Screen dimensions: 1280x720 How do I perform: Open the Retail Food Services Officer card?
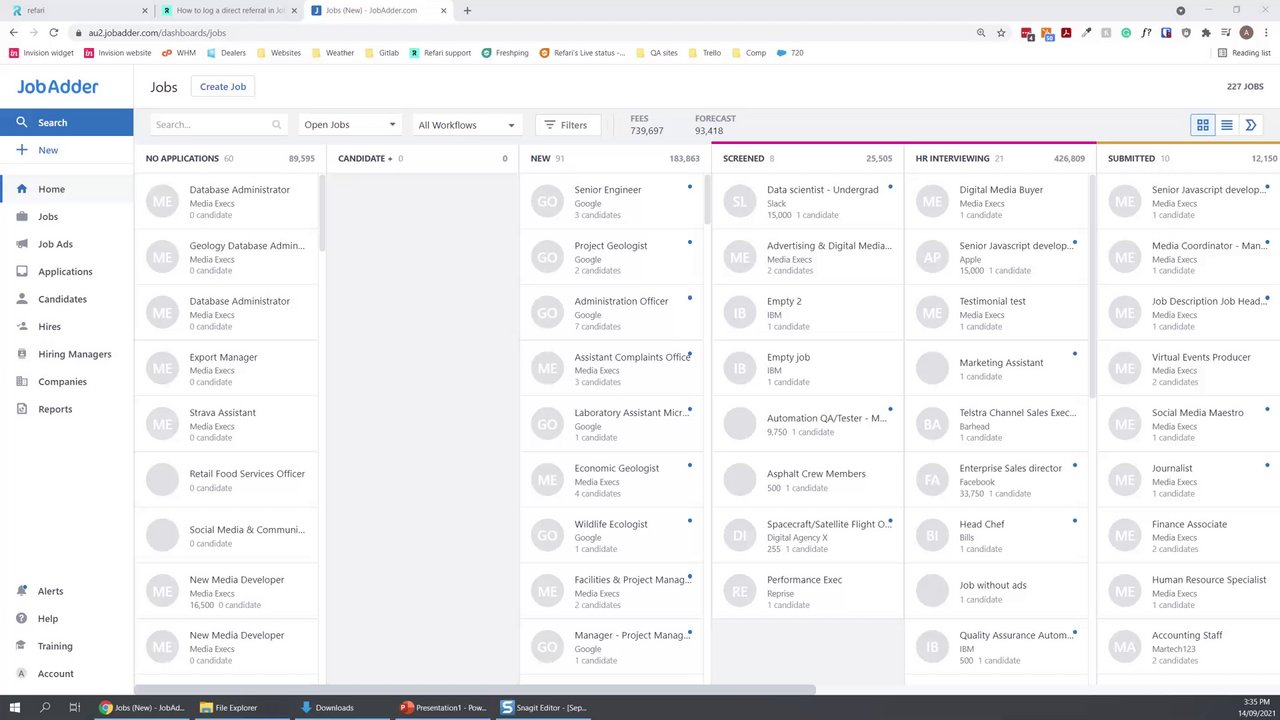click(226, 480)
